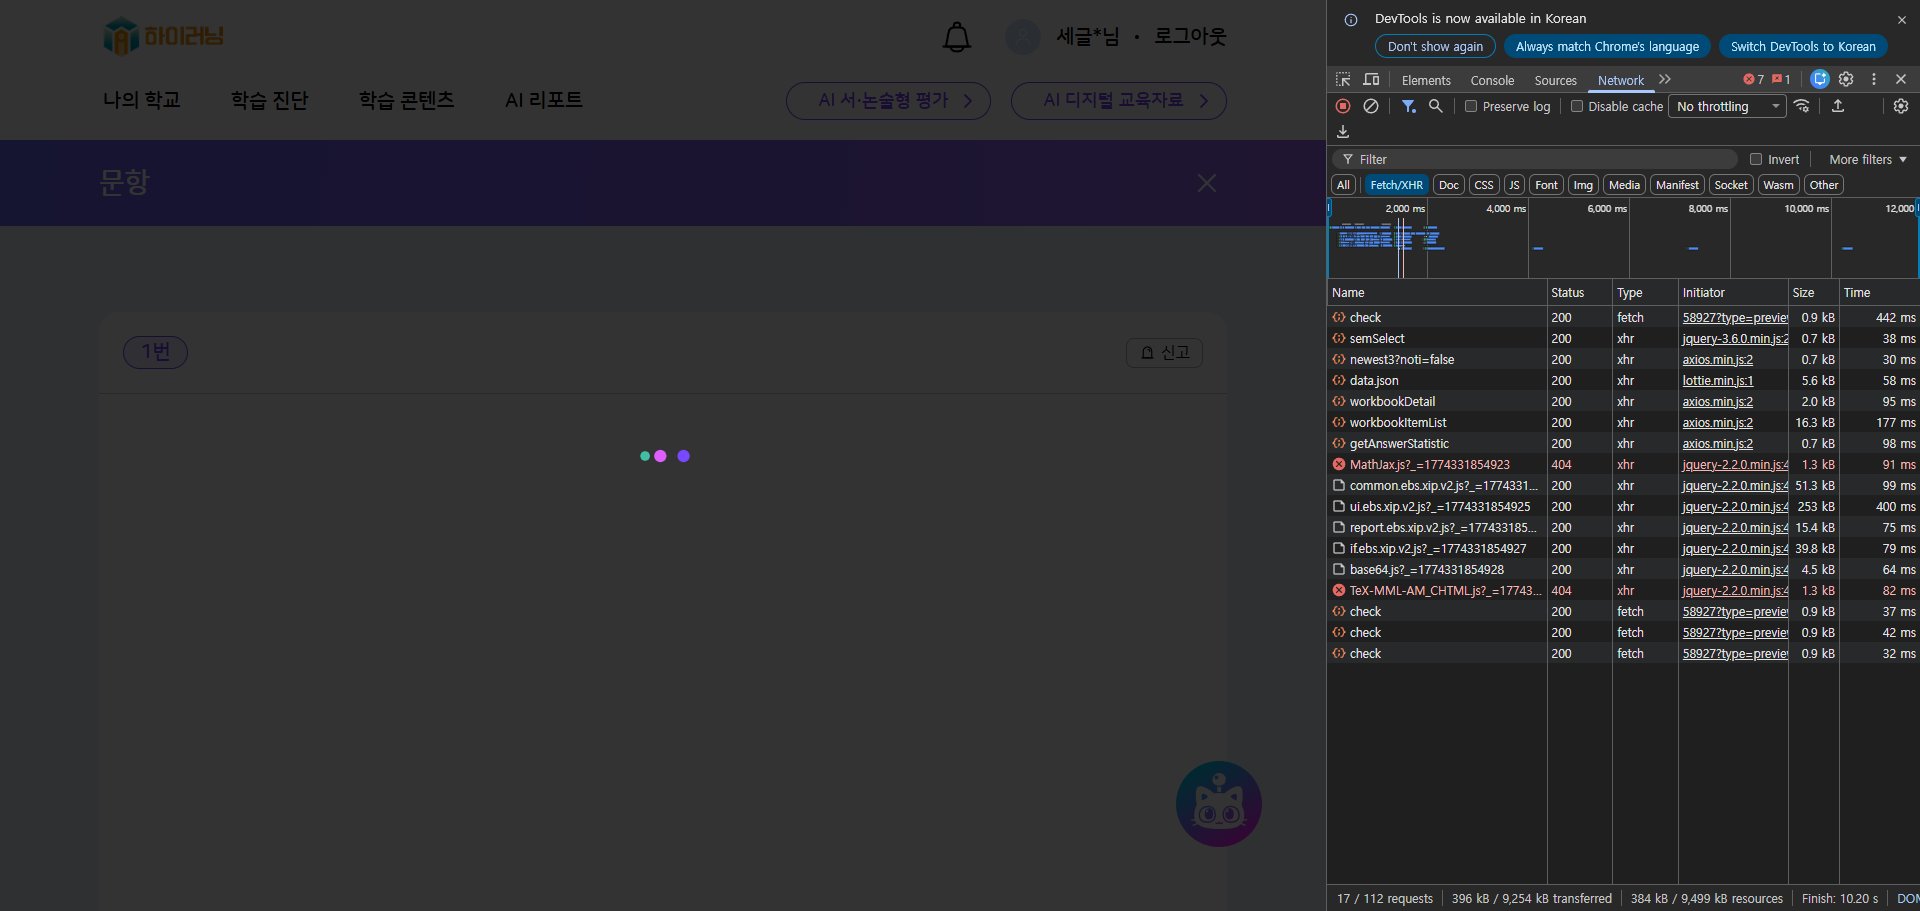This screenshot has width=1920, height=911.
Task: Enable the Preserve log checkbox
Action: pos(1471,106)
